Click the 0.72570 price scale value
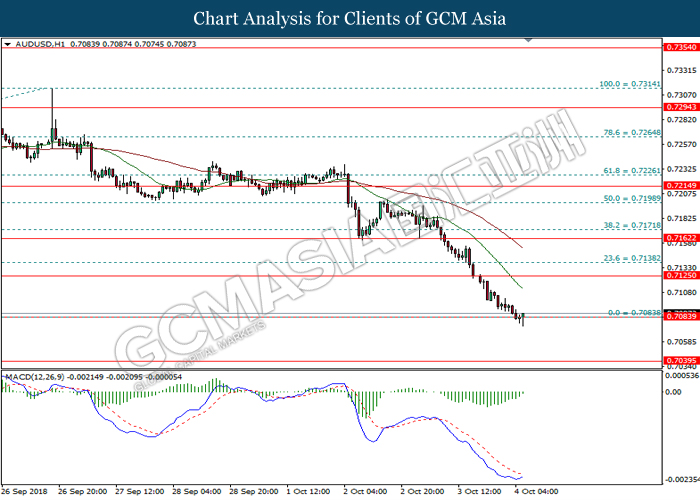 tap(682, 144)
